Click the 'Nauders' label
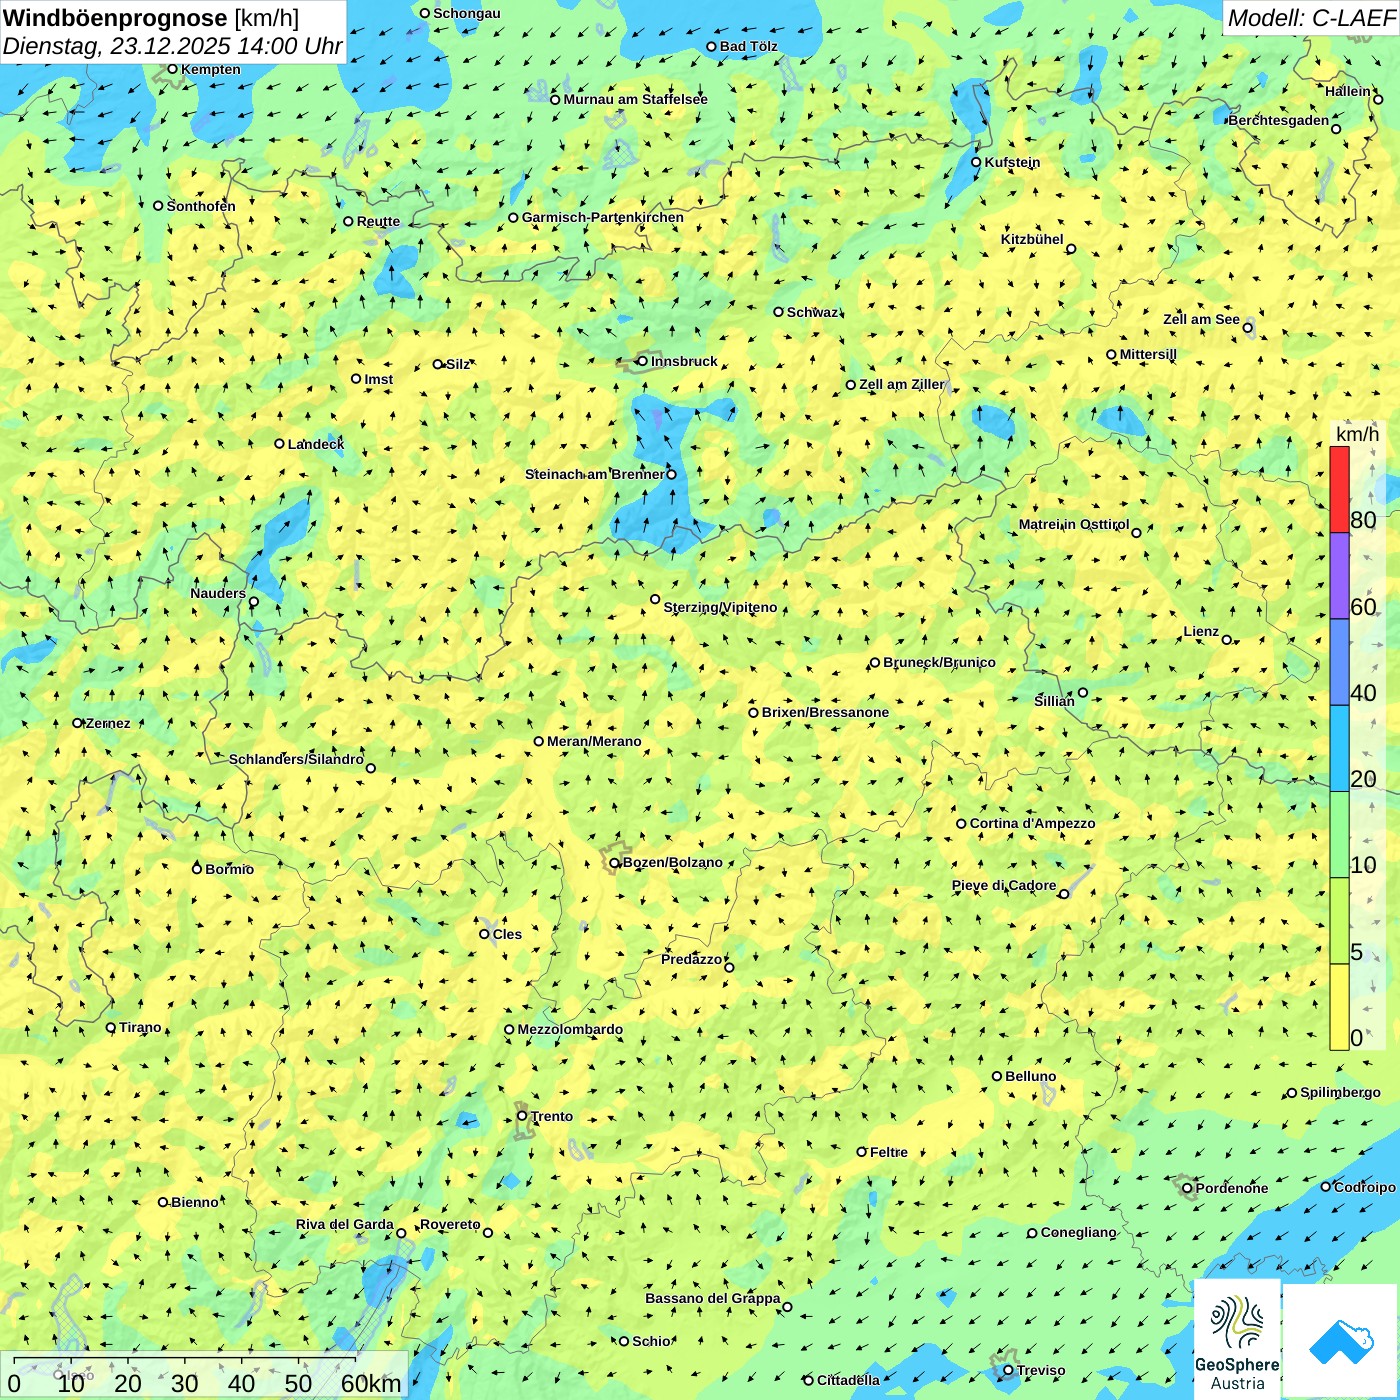Viewport: 1400px width, 1400px height. [217, 593]
